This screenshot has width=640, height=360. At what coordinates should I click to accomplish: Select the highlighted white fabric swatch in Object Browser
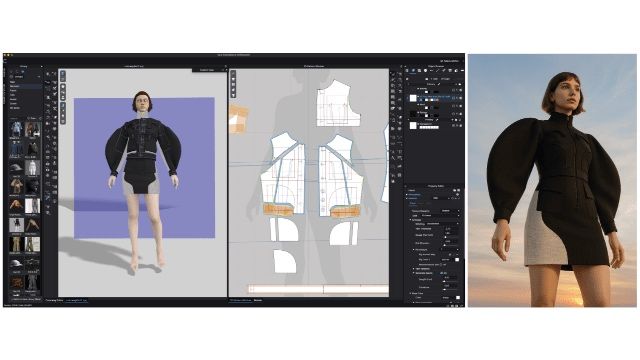pyautogui.click(x=413, y=98)
